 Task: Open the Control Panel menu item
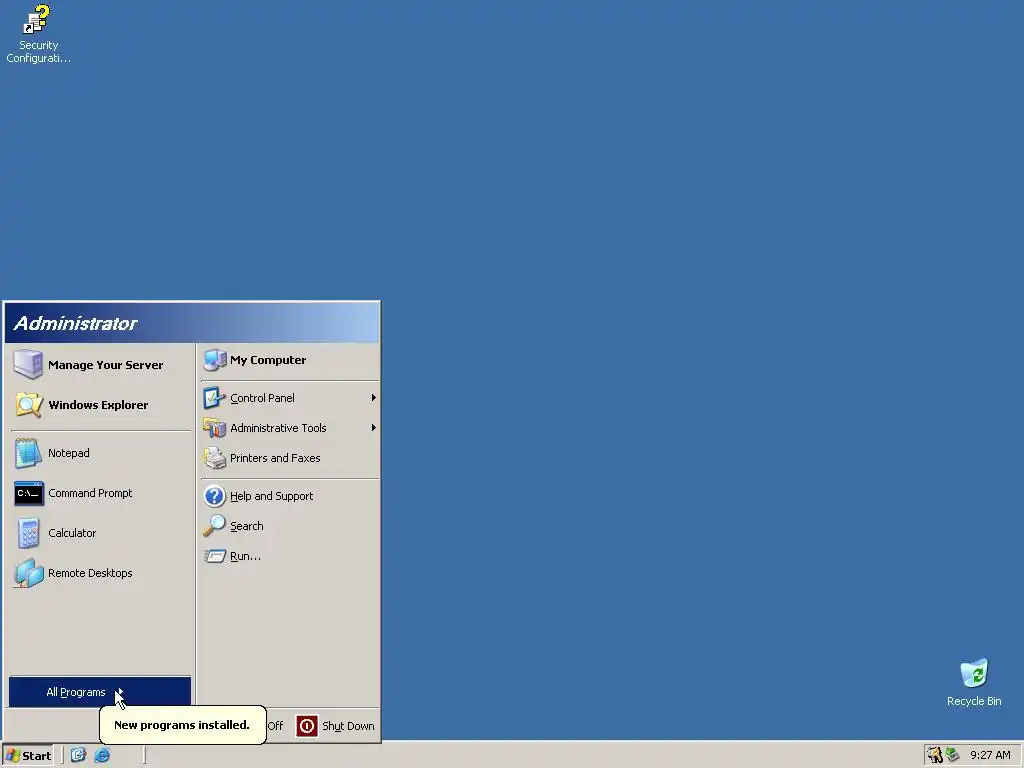pos(289,398)
